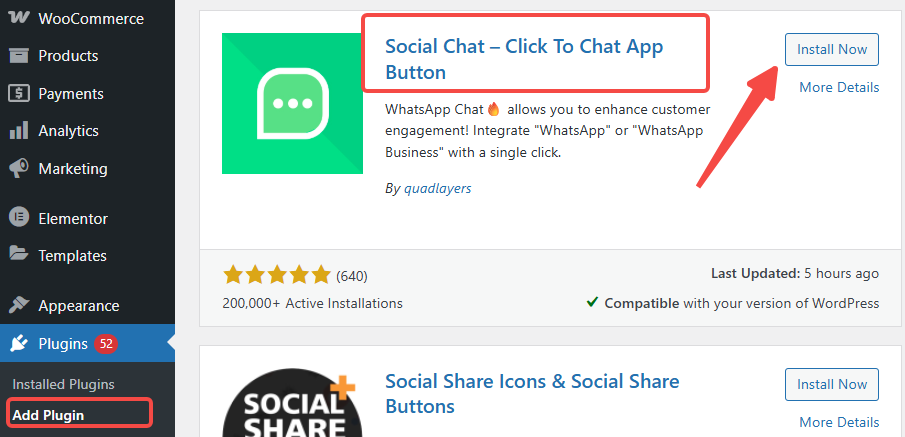Click the Elementor circle icon
This screenshot has width=905, height=437.
pos(18,218)
